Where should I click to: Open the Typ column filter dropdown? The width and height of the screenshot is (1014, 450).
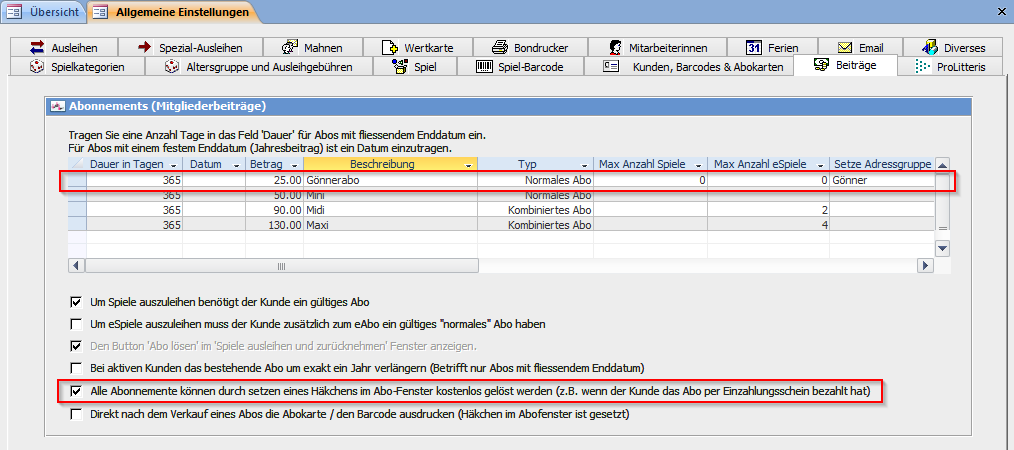[x=586, y=164]
